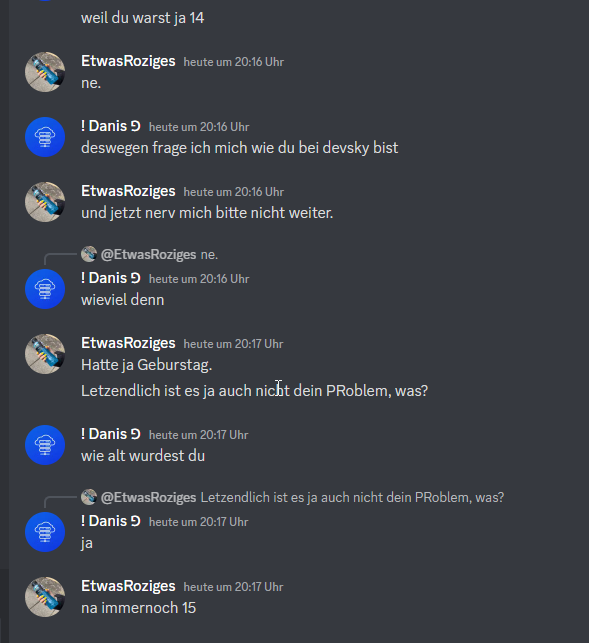Open EtwasRoziges username above 'ne.' message
Viewport: 589px width, 643px height.
point(128,61)
